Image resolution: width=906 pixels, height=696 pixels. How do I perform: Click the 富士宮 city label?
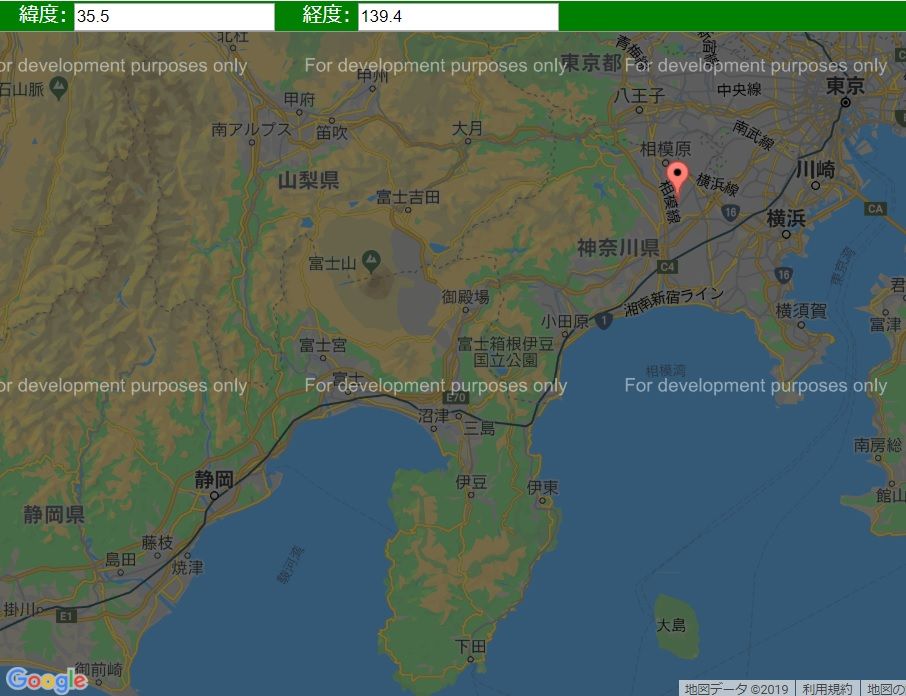(322, 345)
